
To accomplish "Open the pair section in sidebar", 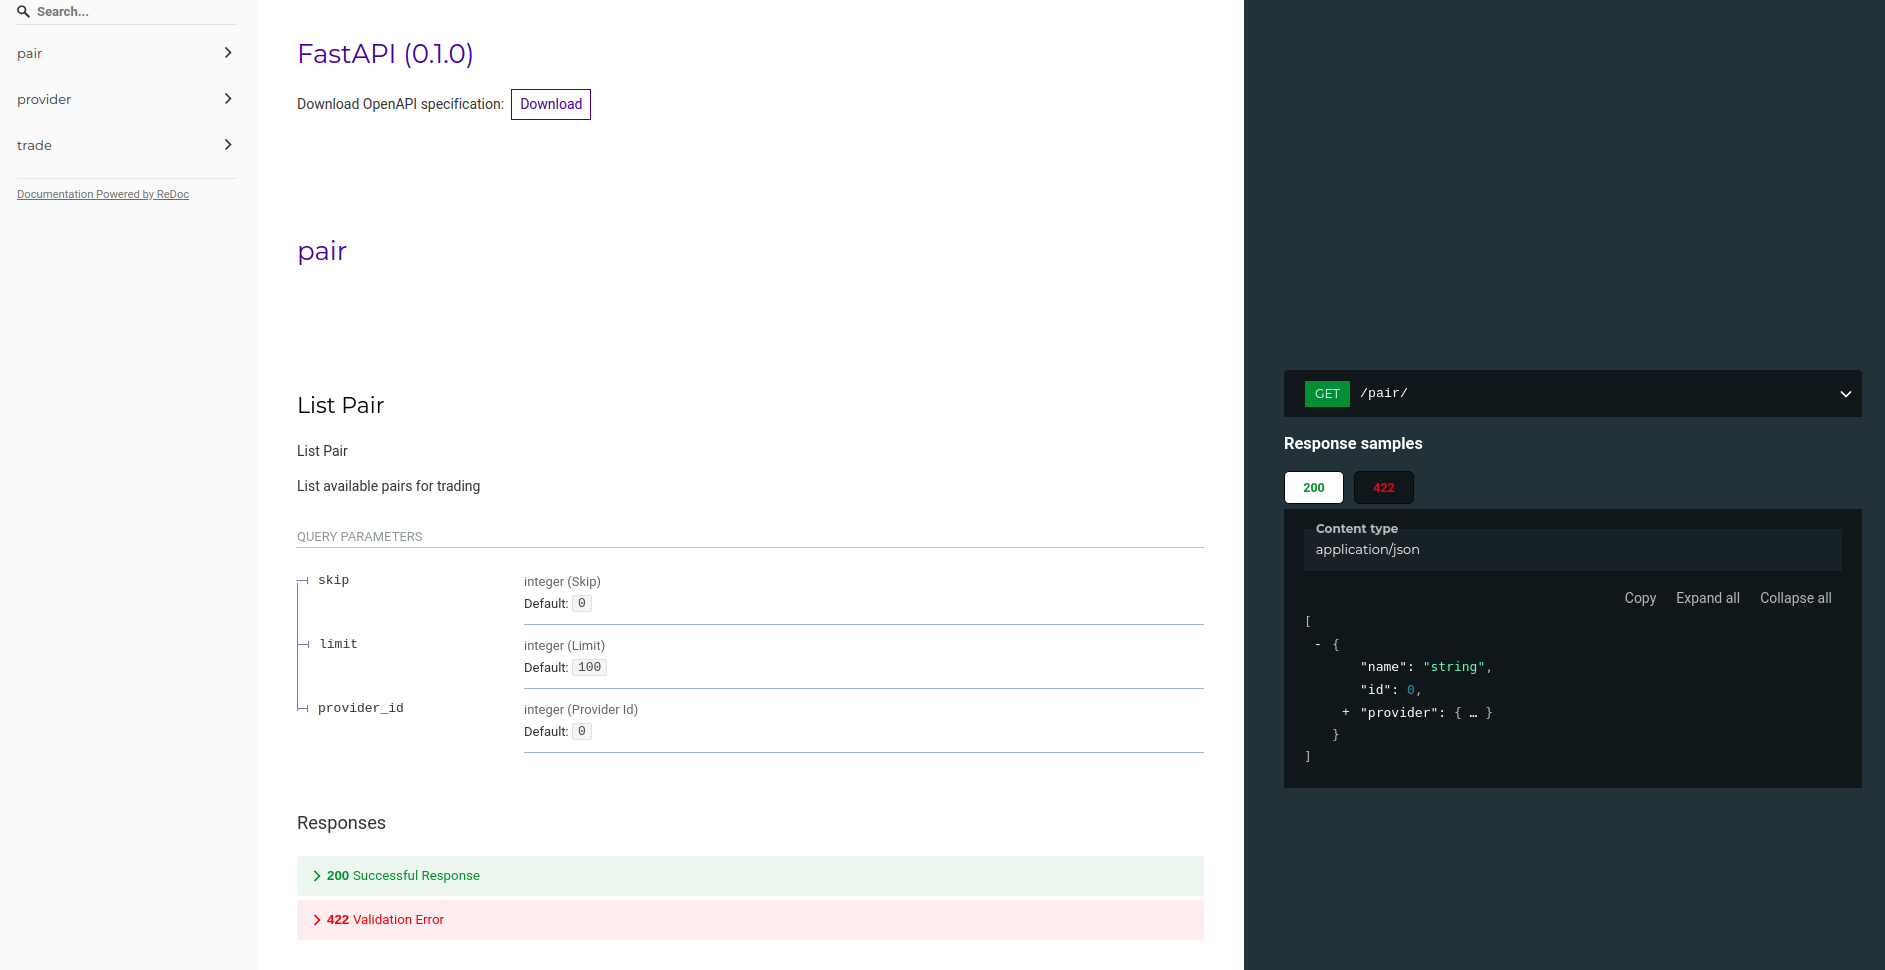I will click(x=128, y=53).
